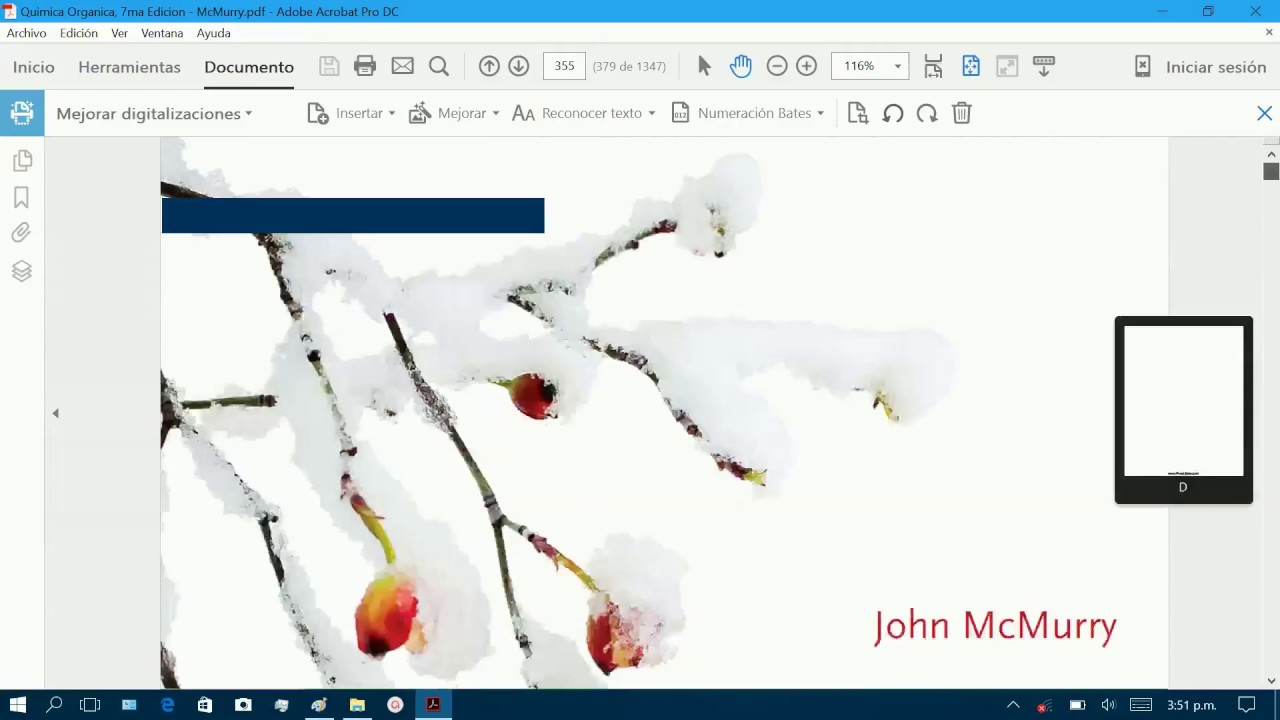Viewport: 1280px width, 720px height.
Task: Click the page thumbnail preview labeled D
Action: pyautogui.click(x=1184, y=410)
